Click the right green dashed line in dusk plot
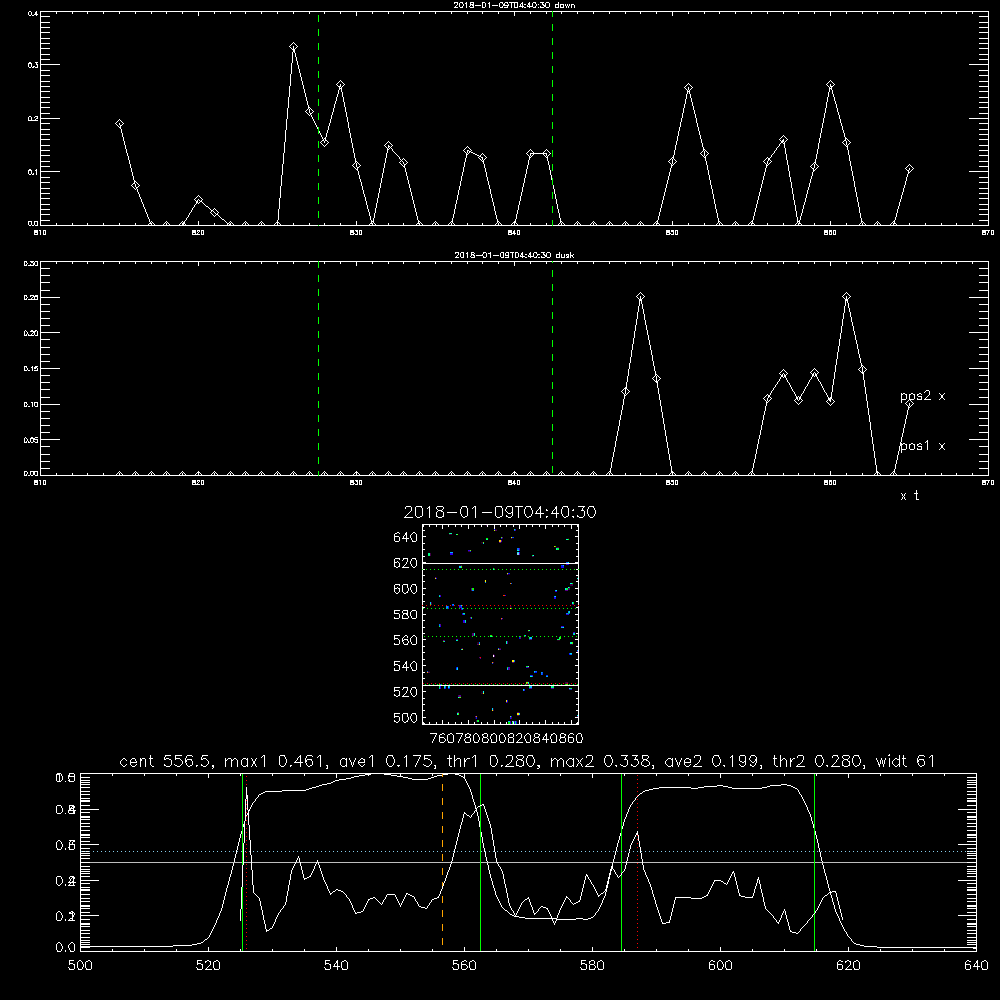This screenshot has height=1000, width=1000. [x=552, y=368]
